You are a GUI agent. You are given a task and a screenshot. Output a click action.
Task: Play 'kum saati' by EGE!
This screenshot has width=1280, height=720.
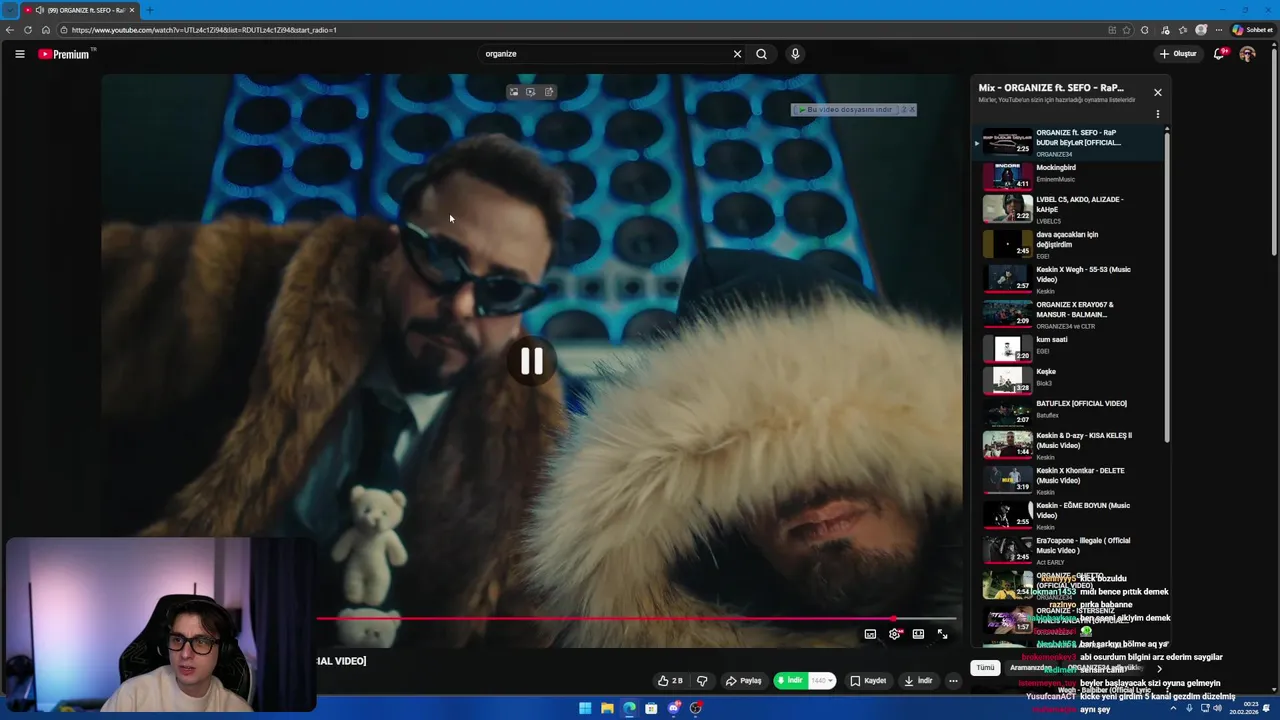1070,348
